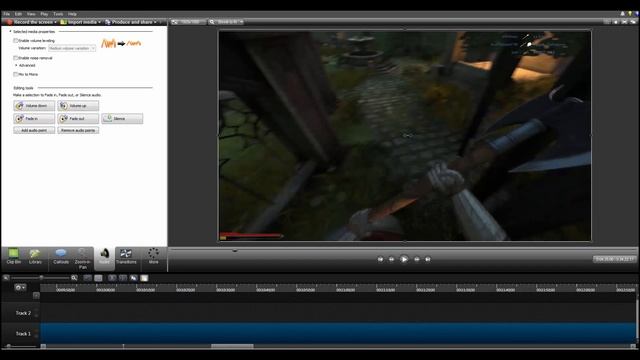Click the add track plus icon
This screenshot has height=360, width=640.
36,295
